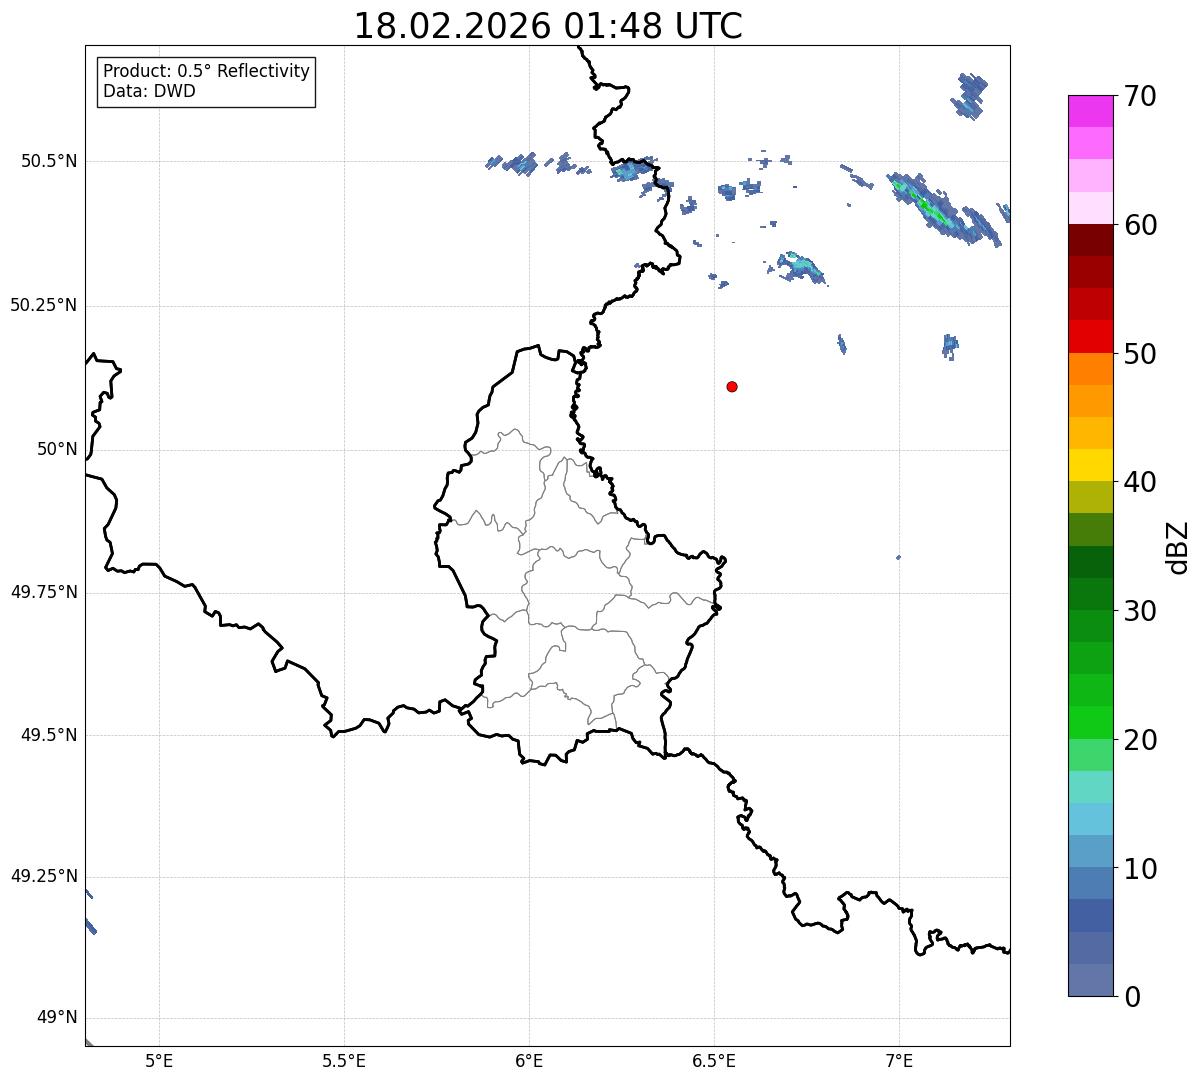Click the 18.02.2026 01:48 UTC title
This screenshot has width=1202, height=1081.
pyautogui.click(x=548, y=26)
